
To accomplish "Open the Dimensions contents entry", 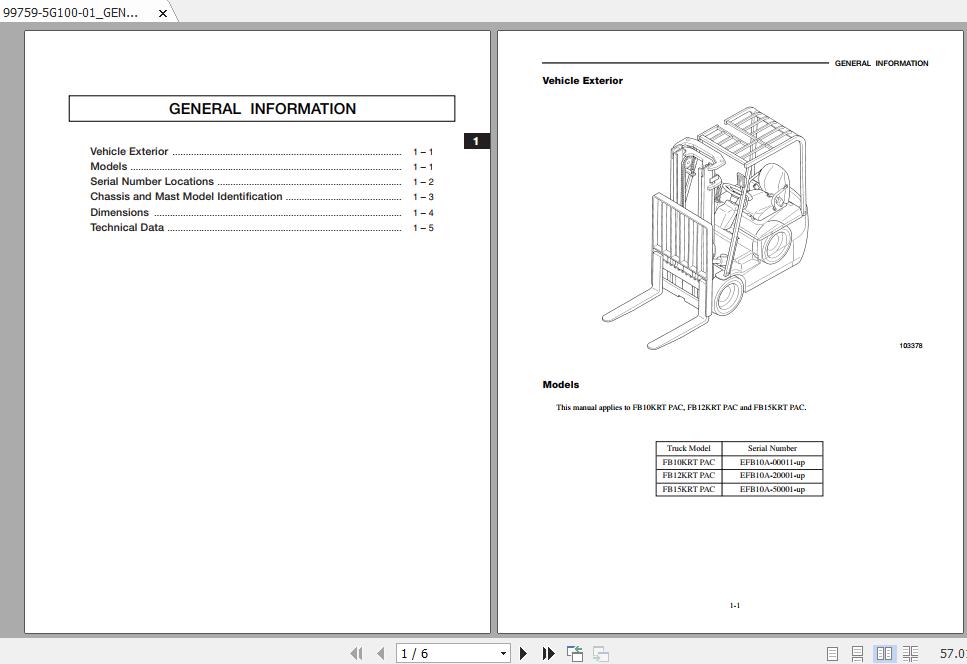I will (x=119, y=212).
